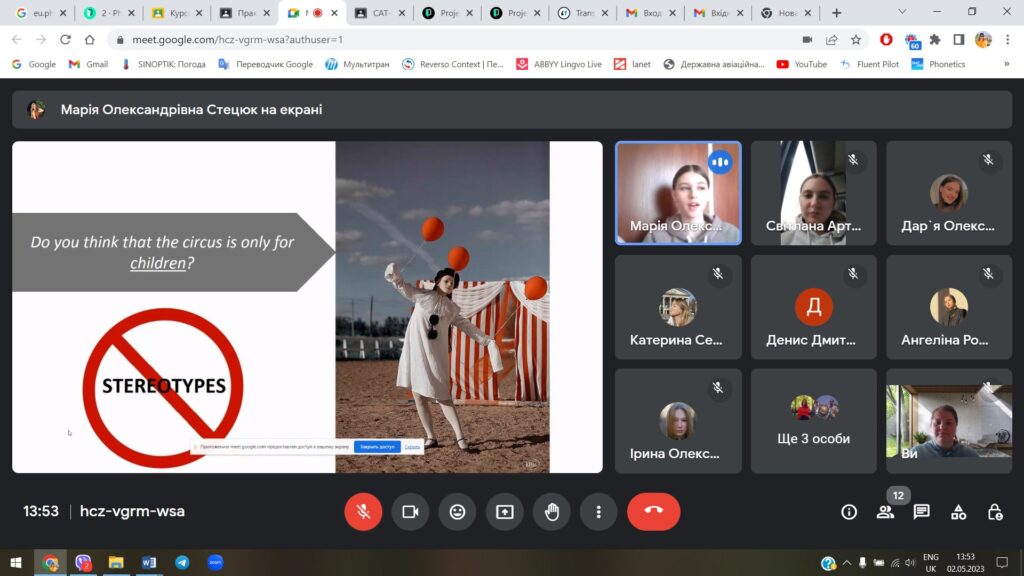Switch to the Trans browser tab
Viewport: 1024px width, 576px height.
pos(580,13)
